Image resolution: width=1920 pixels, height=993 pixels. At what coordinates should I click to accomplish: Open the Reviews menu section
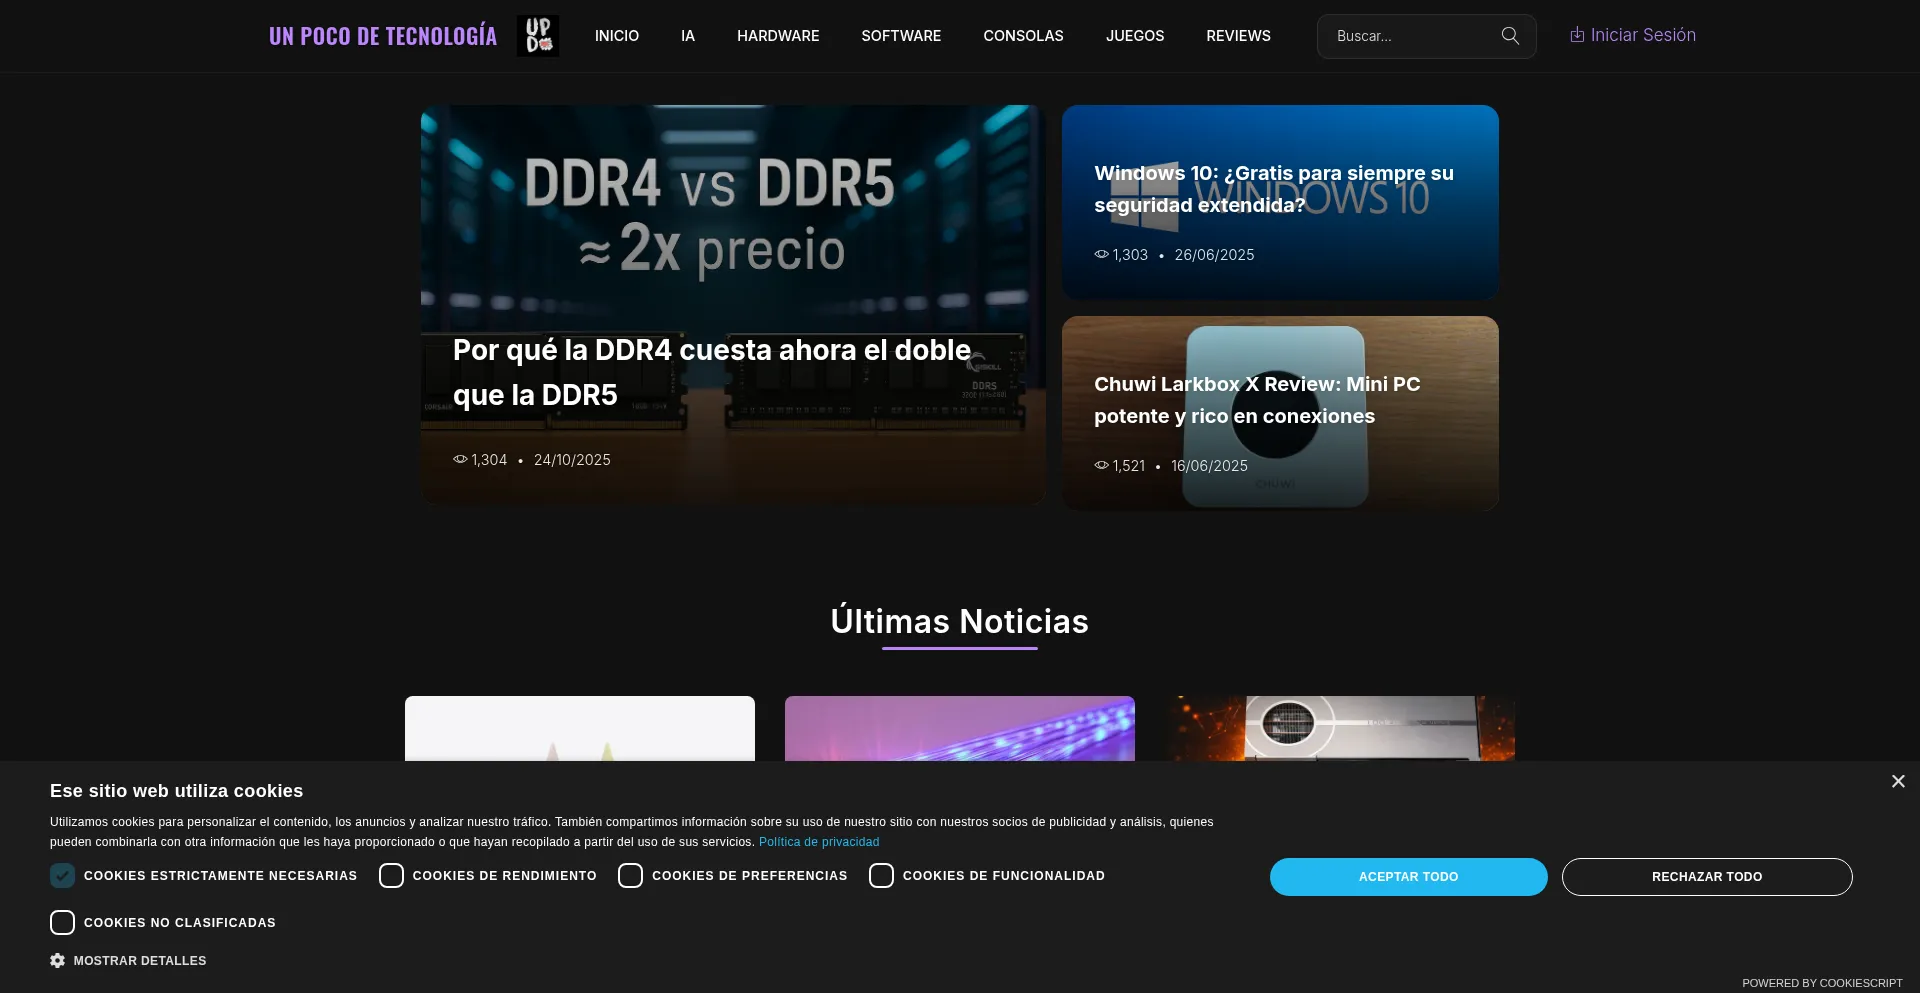point(1238,36)
